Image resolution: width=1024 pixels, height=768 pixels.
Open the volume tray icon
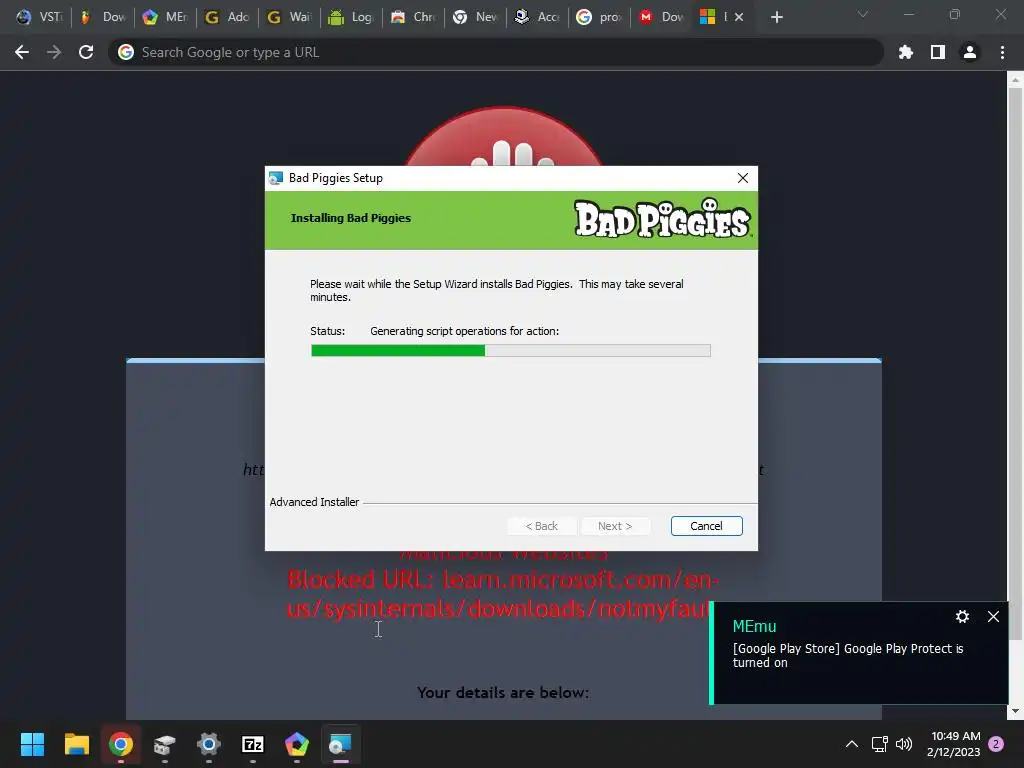904,744
